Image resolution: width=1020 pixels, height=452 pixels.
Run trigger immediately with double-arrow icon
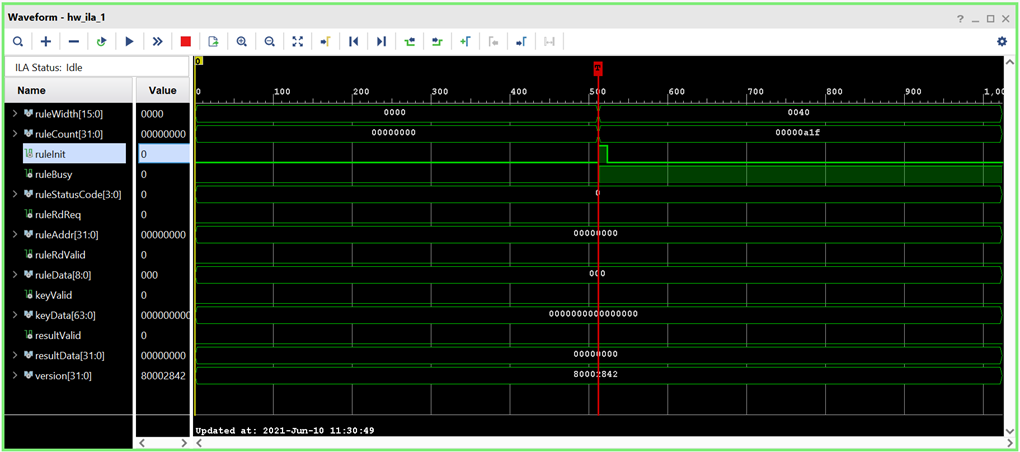click(x=157, y=42)
